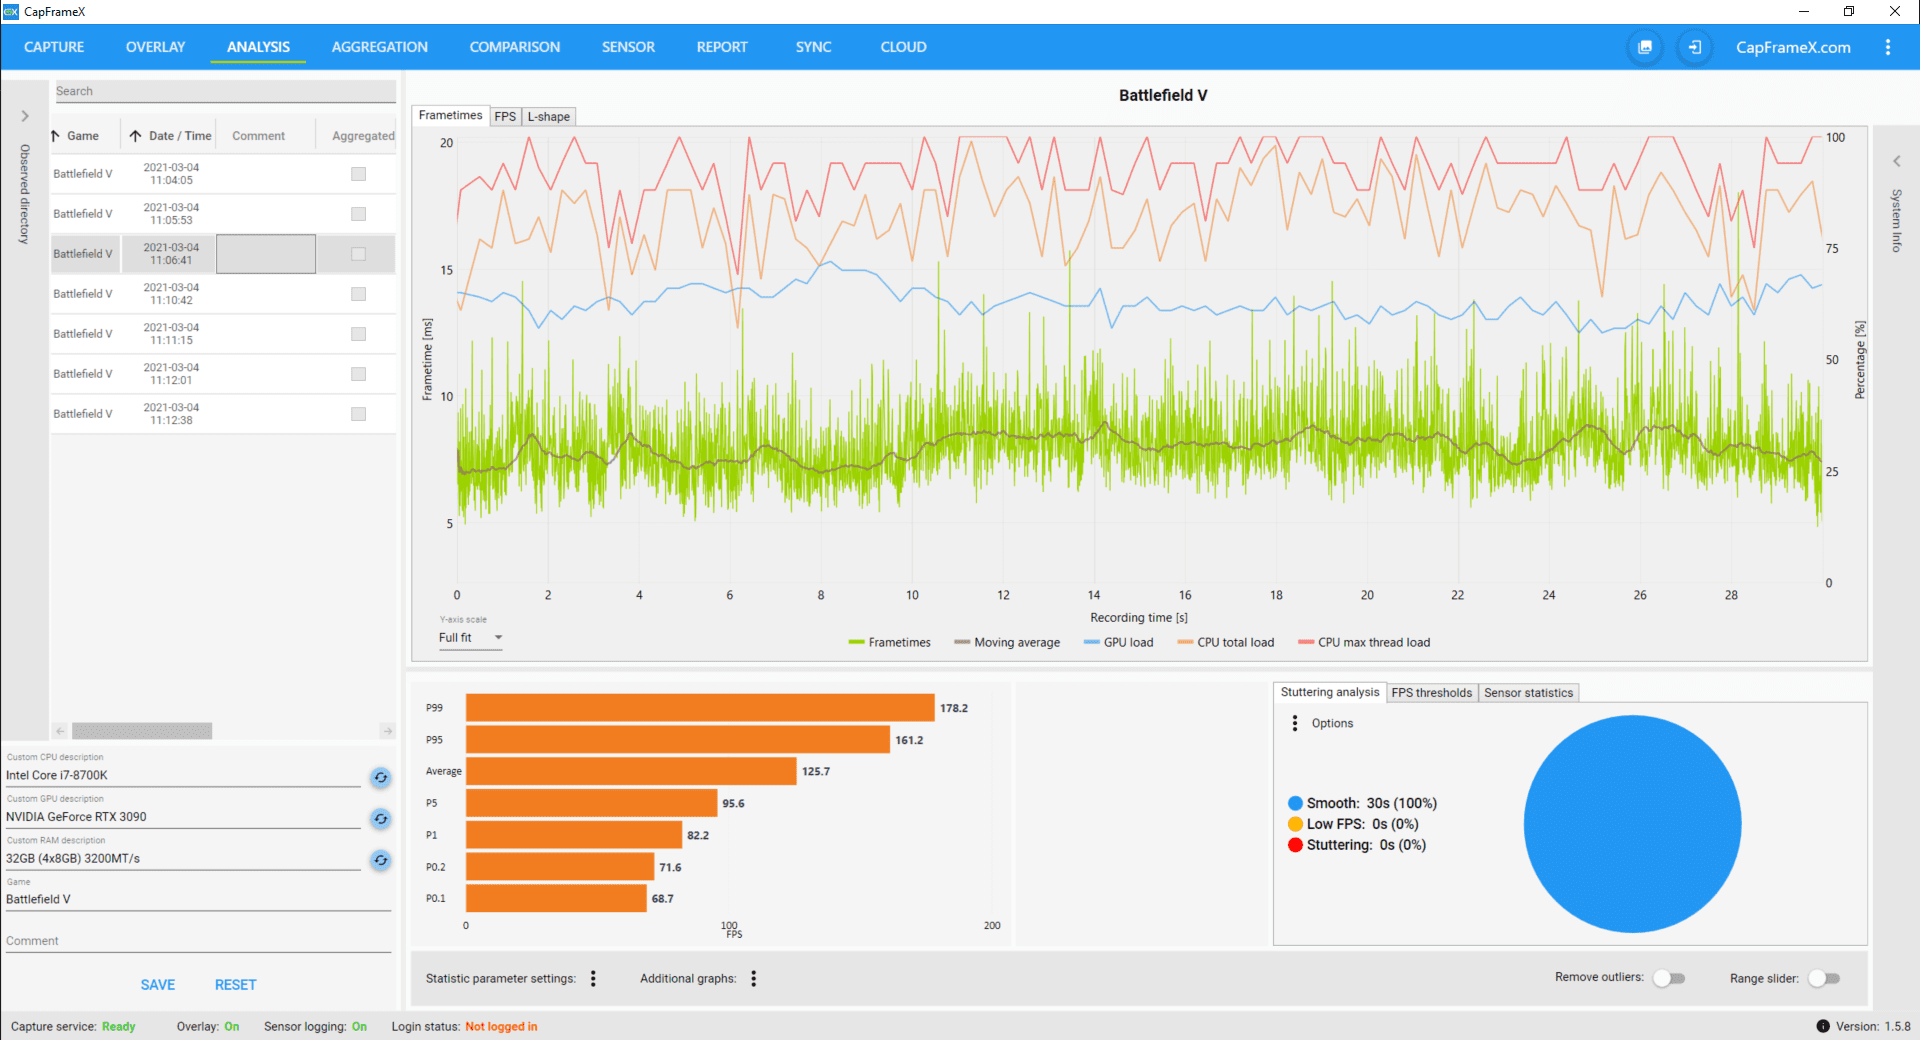Click the Comment column header
Screen dimensions: 1920x1040
[259, 136]
